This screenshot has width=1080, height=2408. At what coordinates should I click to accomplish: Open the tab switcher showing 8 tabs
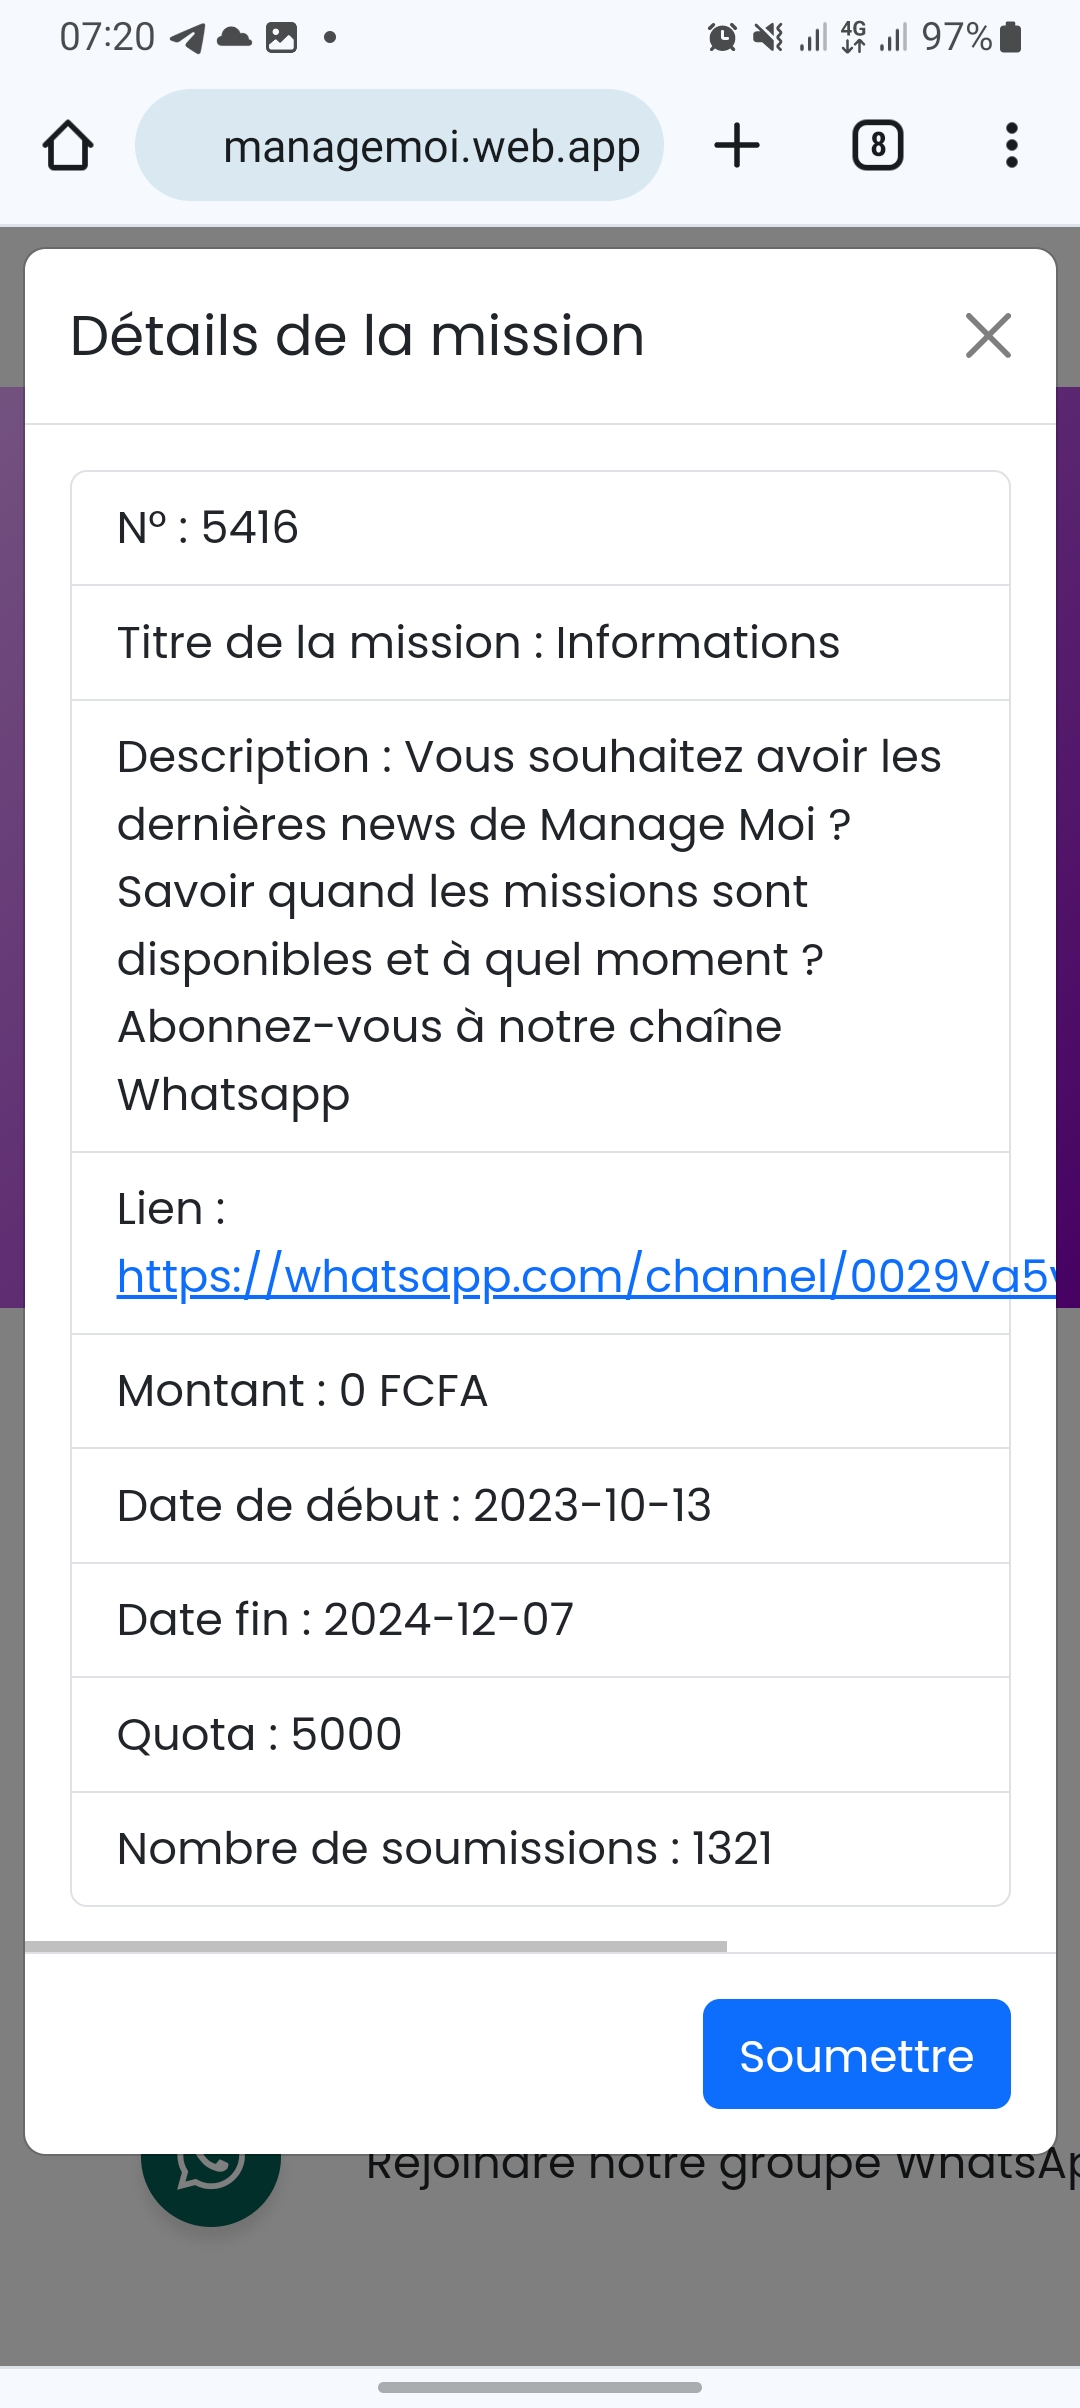(x=877, y=146)
